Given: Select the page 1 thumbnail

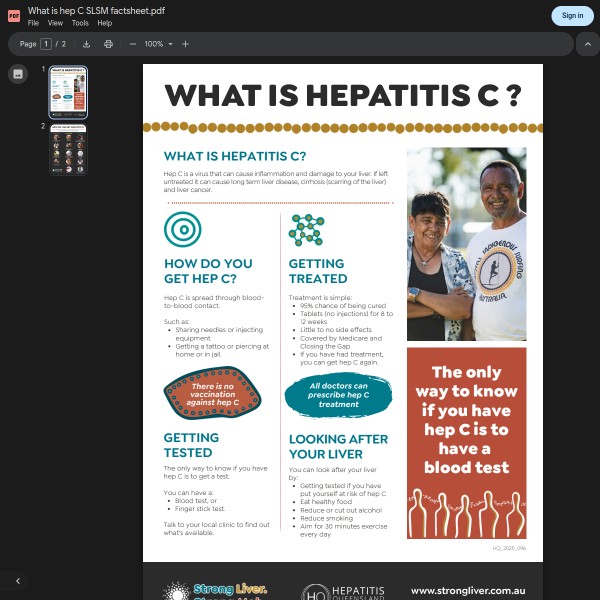Looking at the screenshot, I should 69,93.
